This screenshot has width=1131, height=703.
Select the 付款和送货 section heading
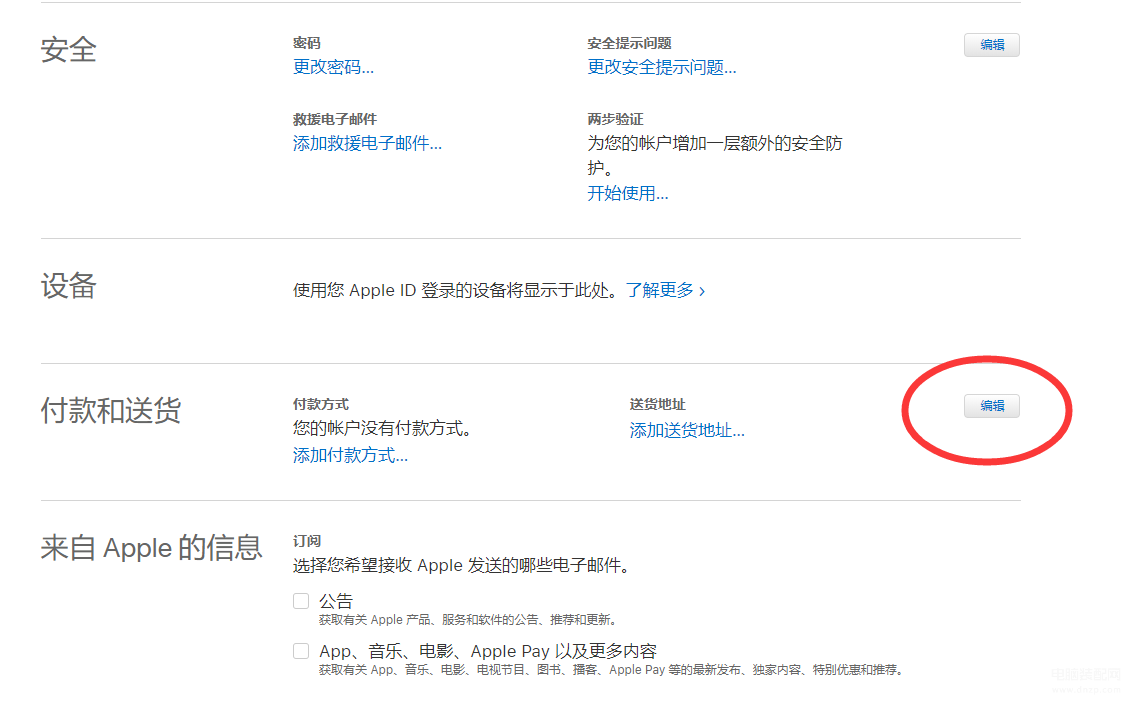[x=110, y=411]
